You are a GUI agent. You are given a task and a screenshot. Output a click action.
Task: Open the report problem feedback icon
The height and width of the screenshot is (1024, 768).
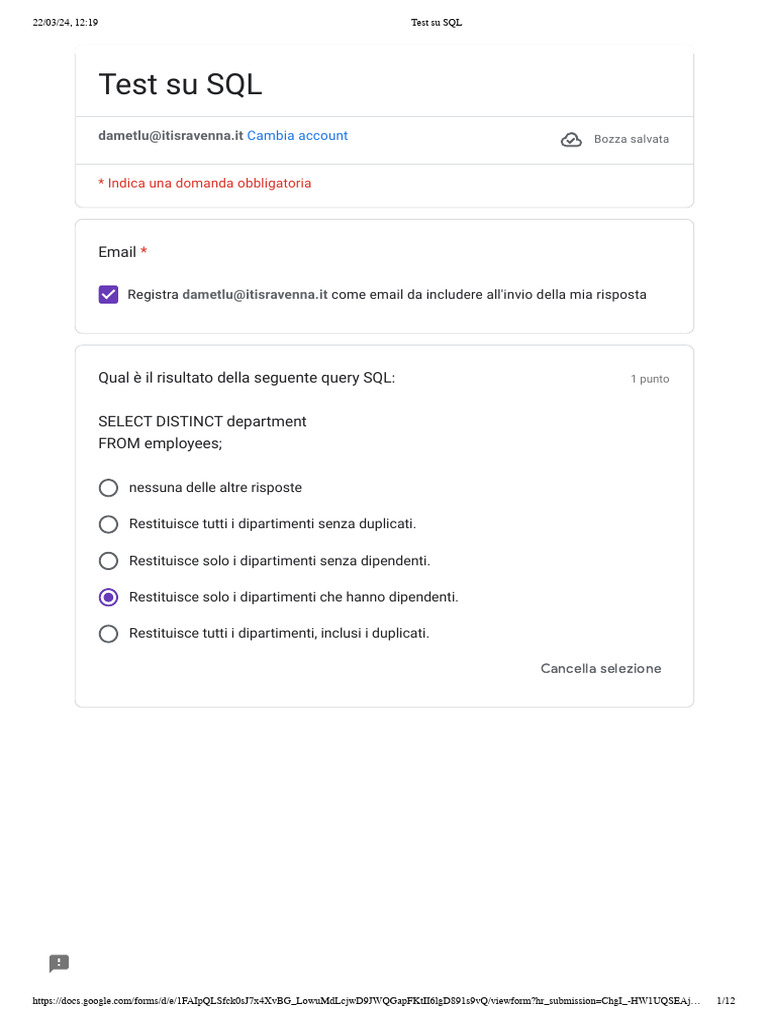59,963
